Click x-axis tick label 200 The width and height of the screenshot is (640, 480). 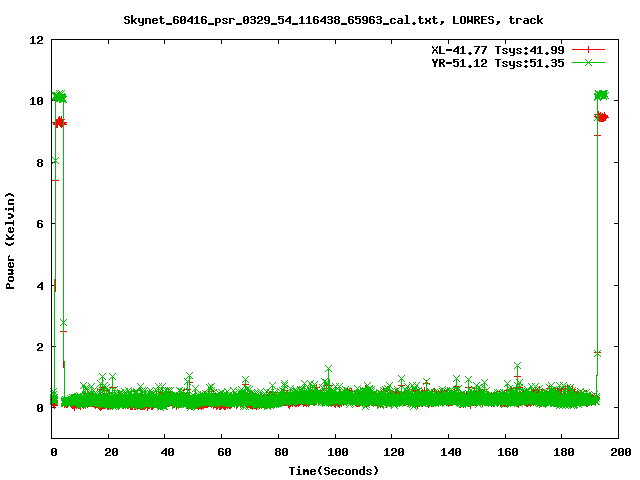(x=620, y=452)
